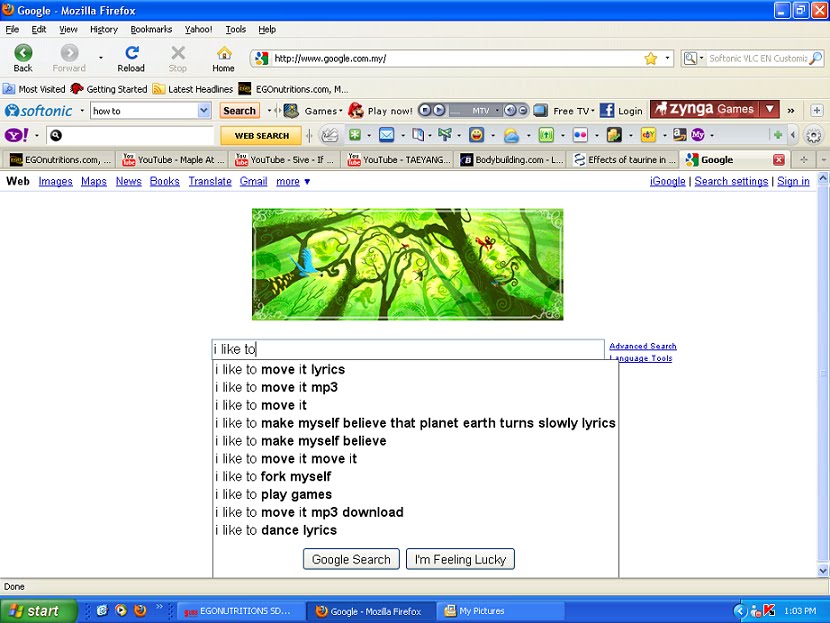Select suggestion 'i like to make myself believe'
830x623 pixels.
(x=416, y=441)
